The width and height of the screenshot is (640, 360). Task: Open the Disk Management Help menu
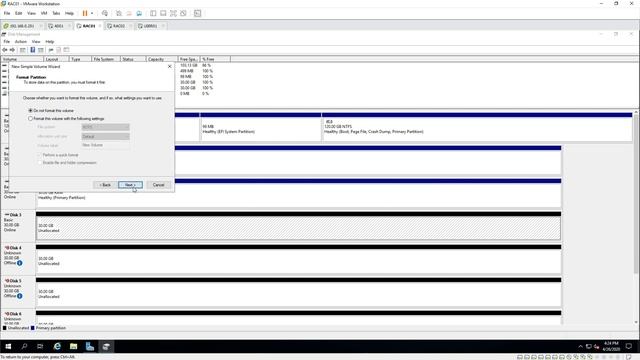(50, 42)
